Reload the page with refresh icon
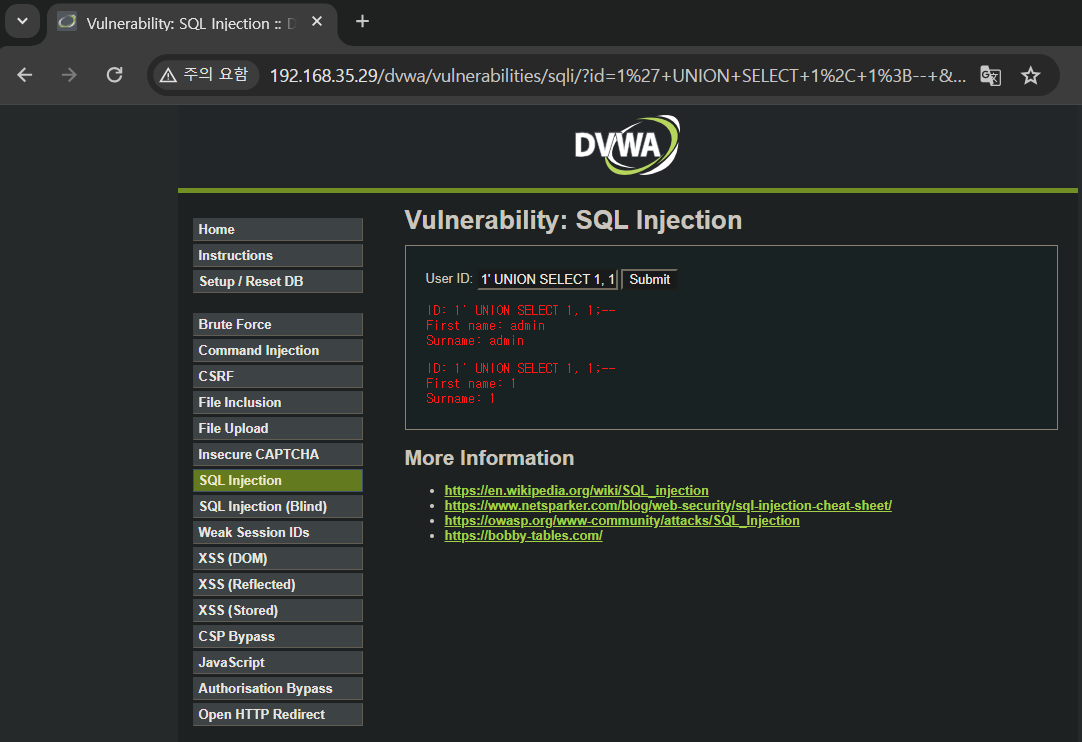The height and width of the screenshot is (742, 1082). coord(115,75)
